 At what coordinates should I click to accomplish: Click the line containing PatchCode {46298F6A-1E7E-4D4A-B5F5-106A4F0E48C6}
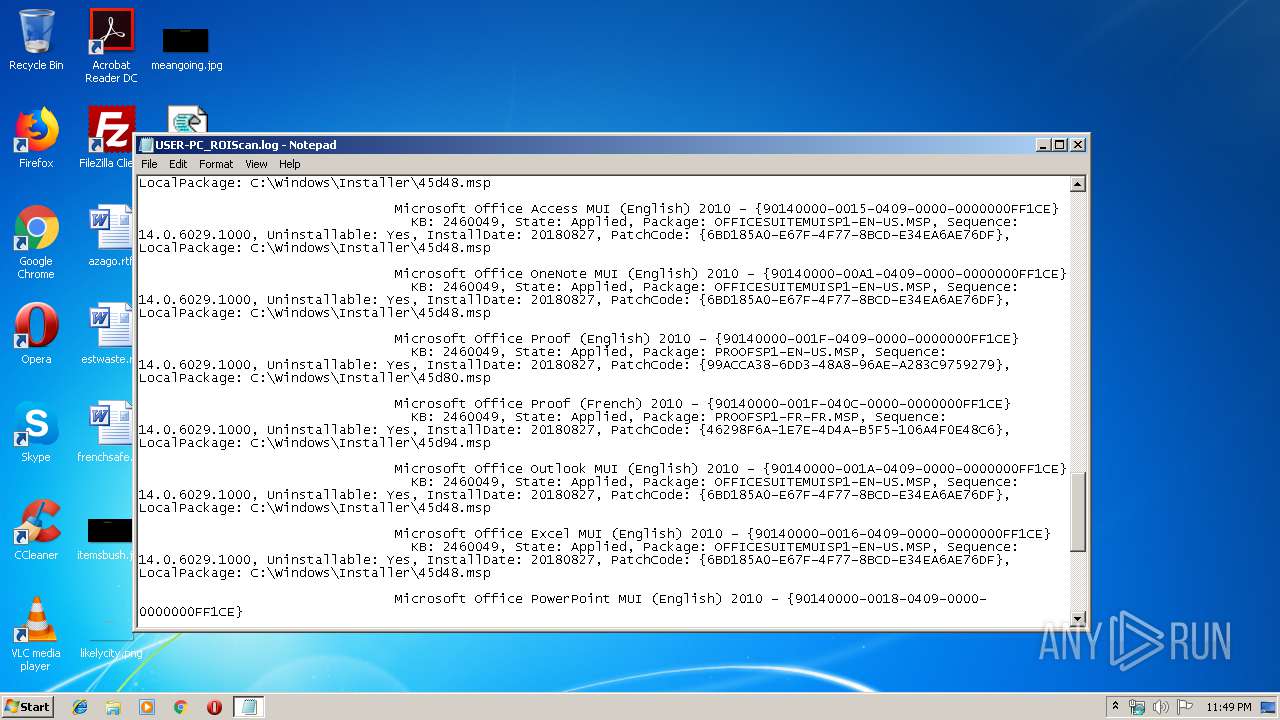click(574, 430)
